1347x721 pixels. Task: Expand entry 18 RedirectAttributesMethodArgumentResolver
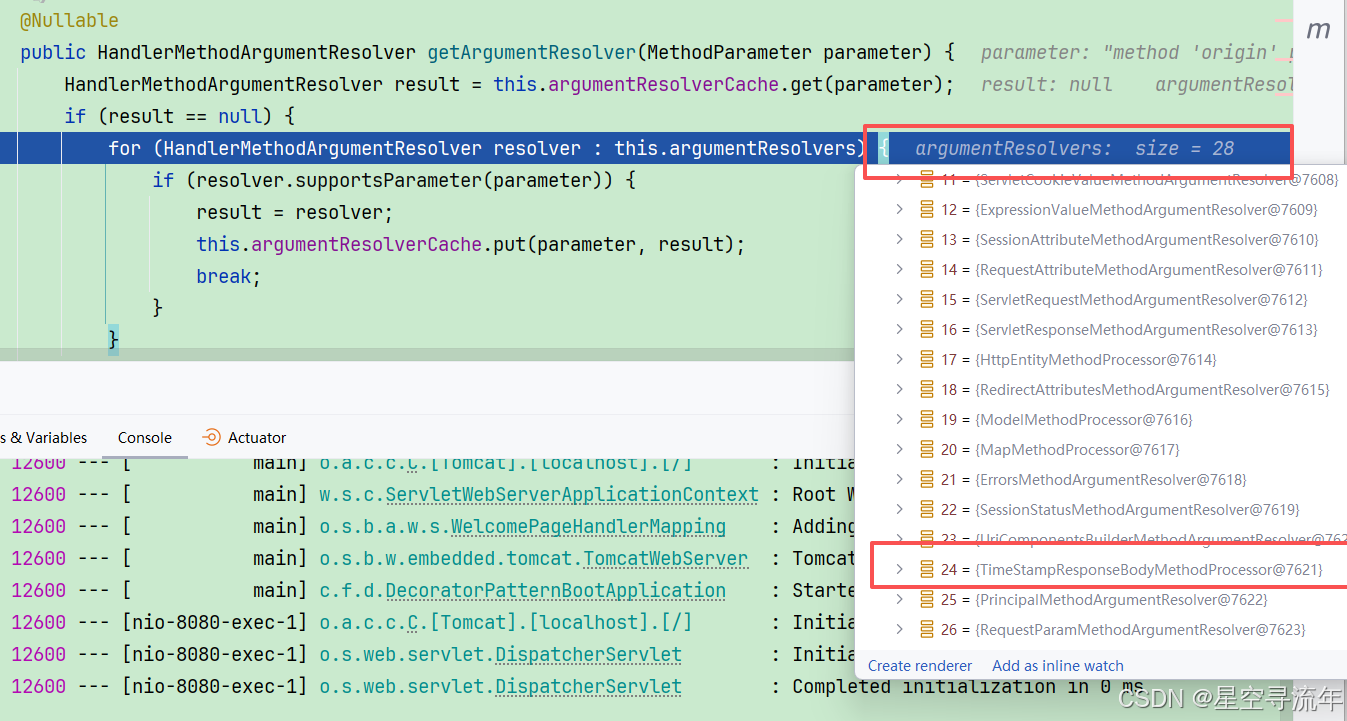(x=899, y=389)
